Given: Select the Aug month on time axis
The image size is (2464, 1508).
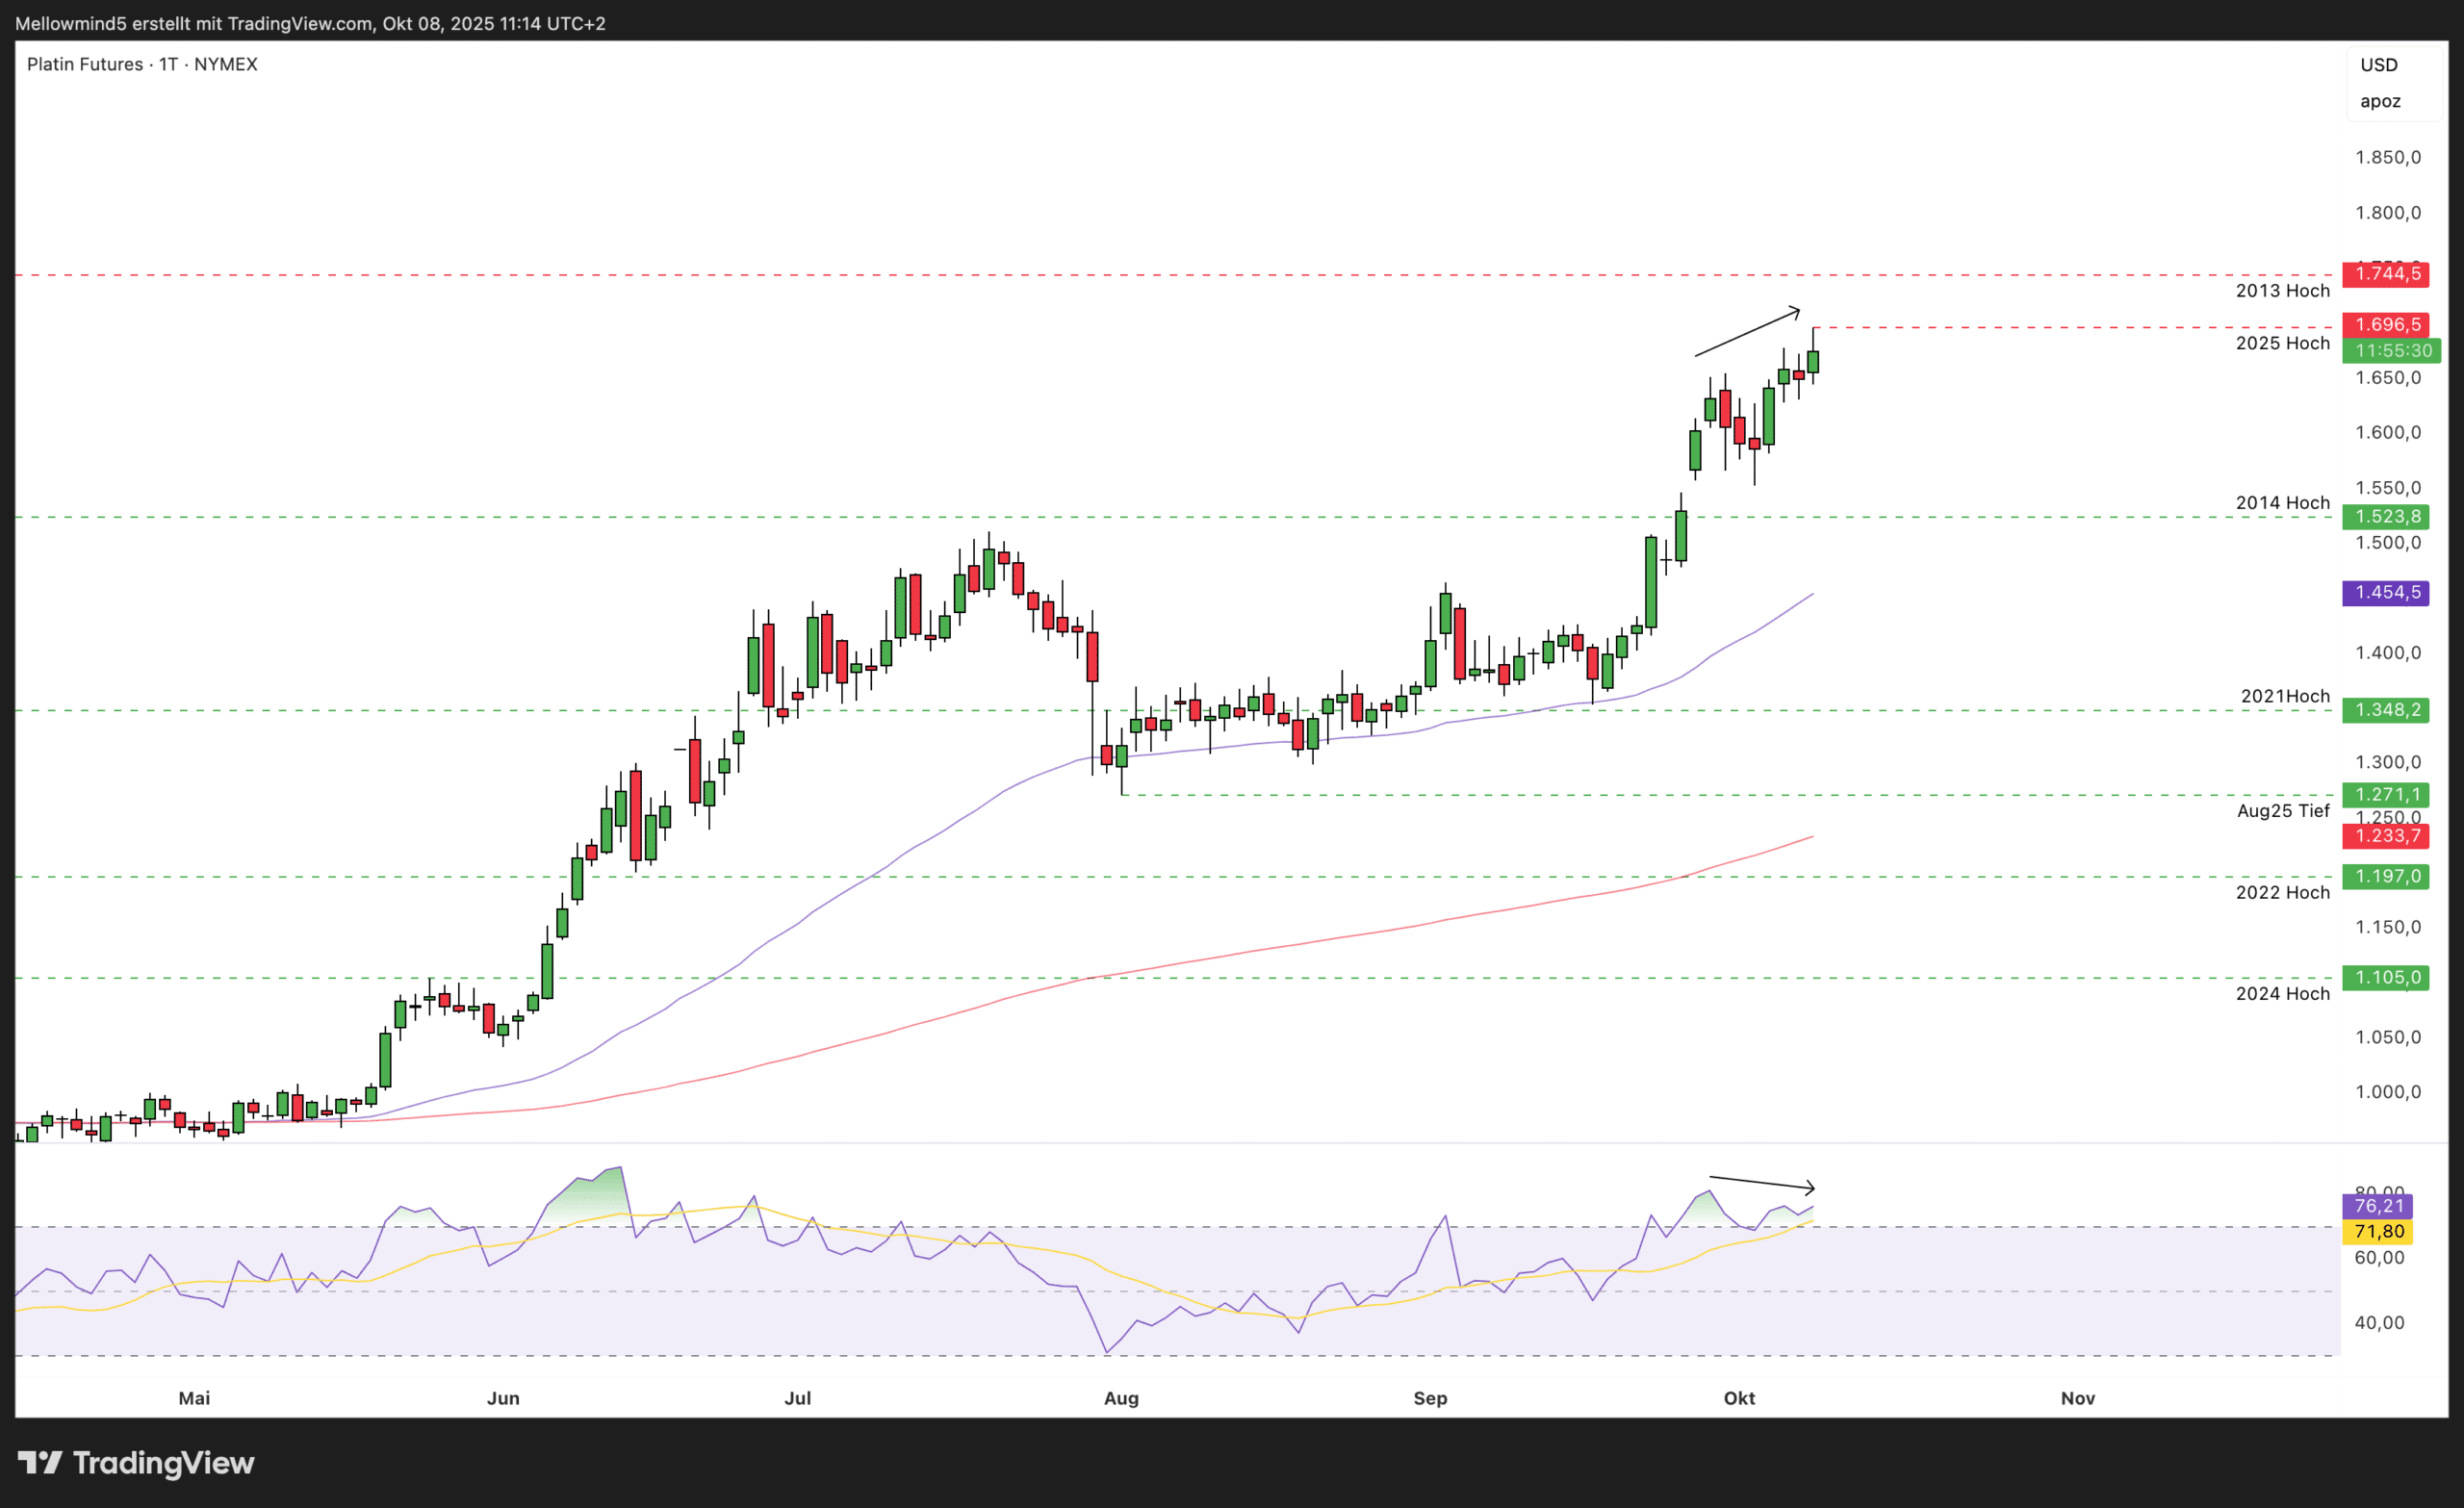Looking at the screenshot, I should pyautogui.click(x=1121, y=1398).
